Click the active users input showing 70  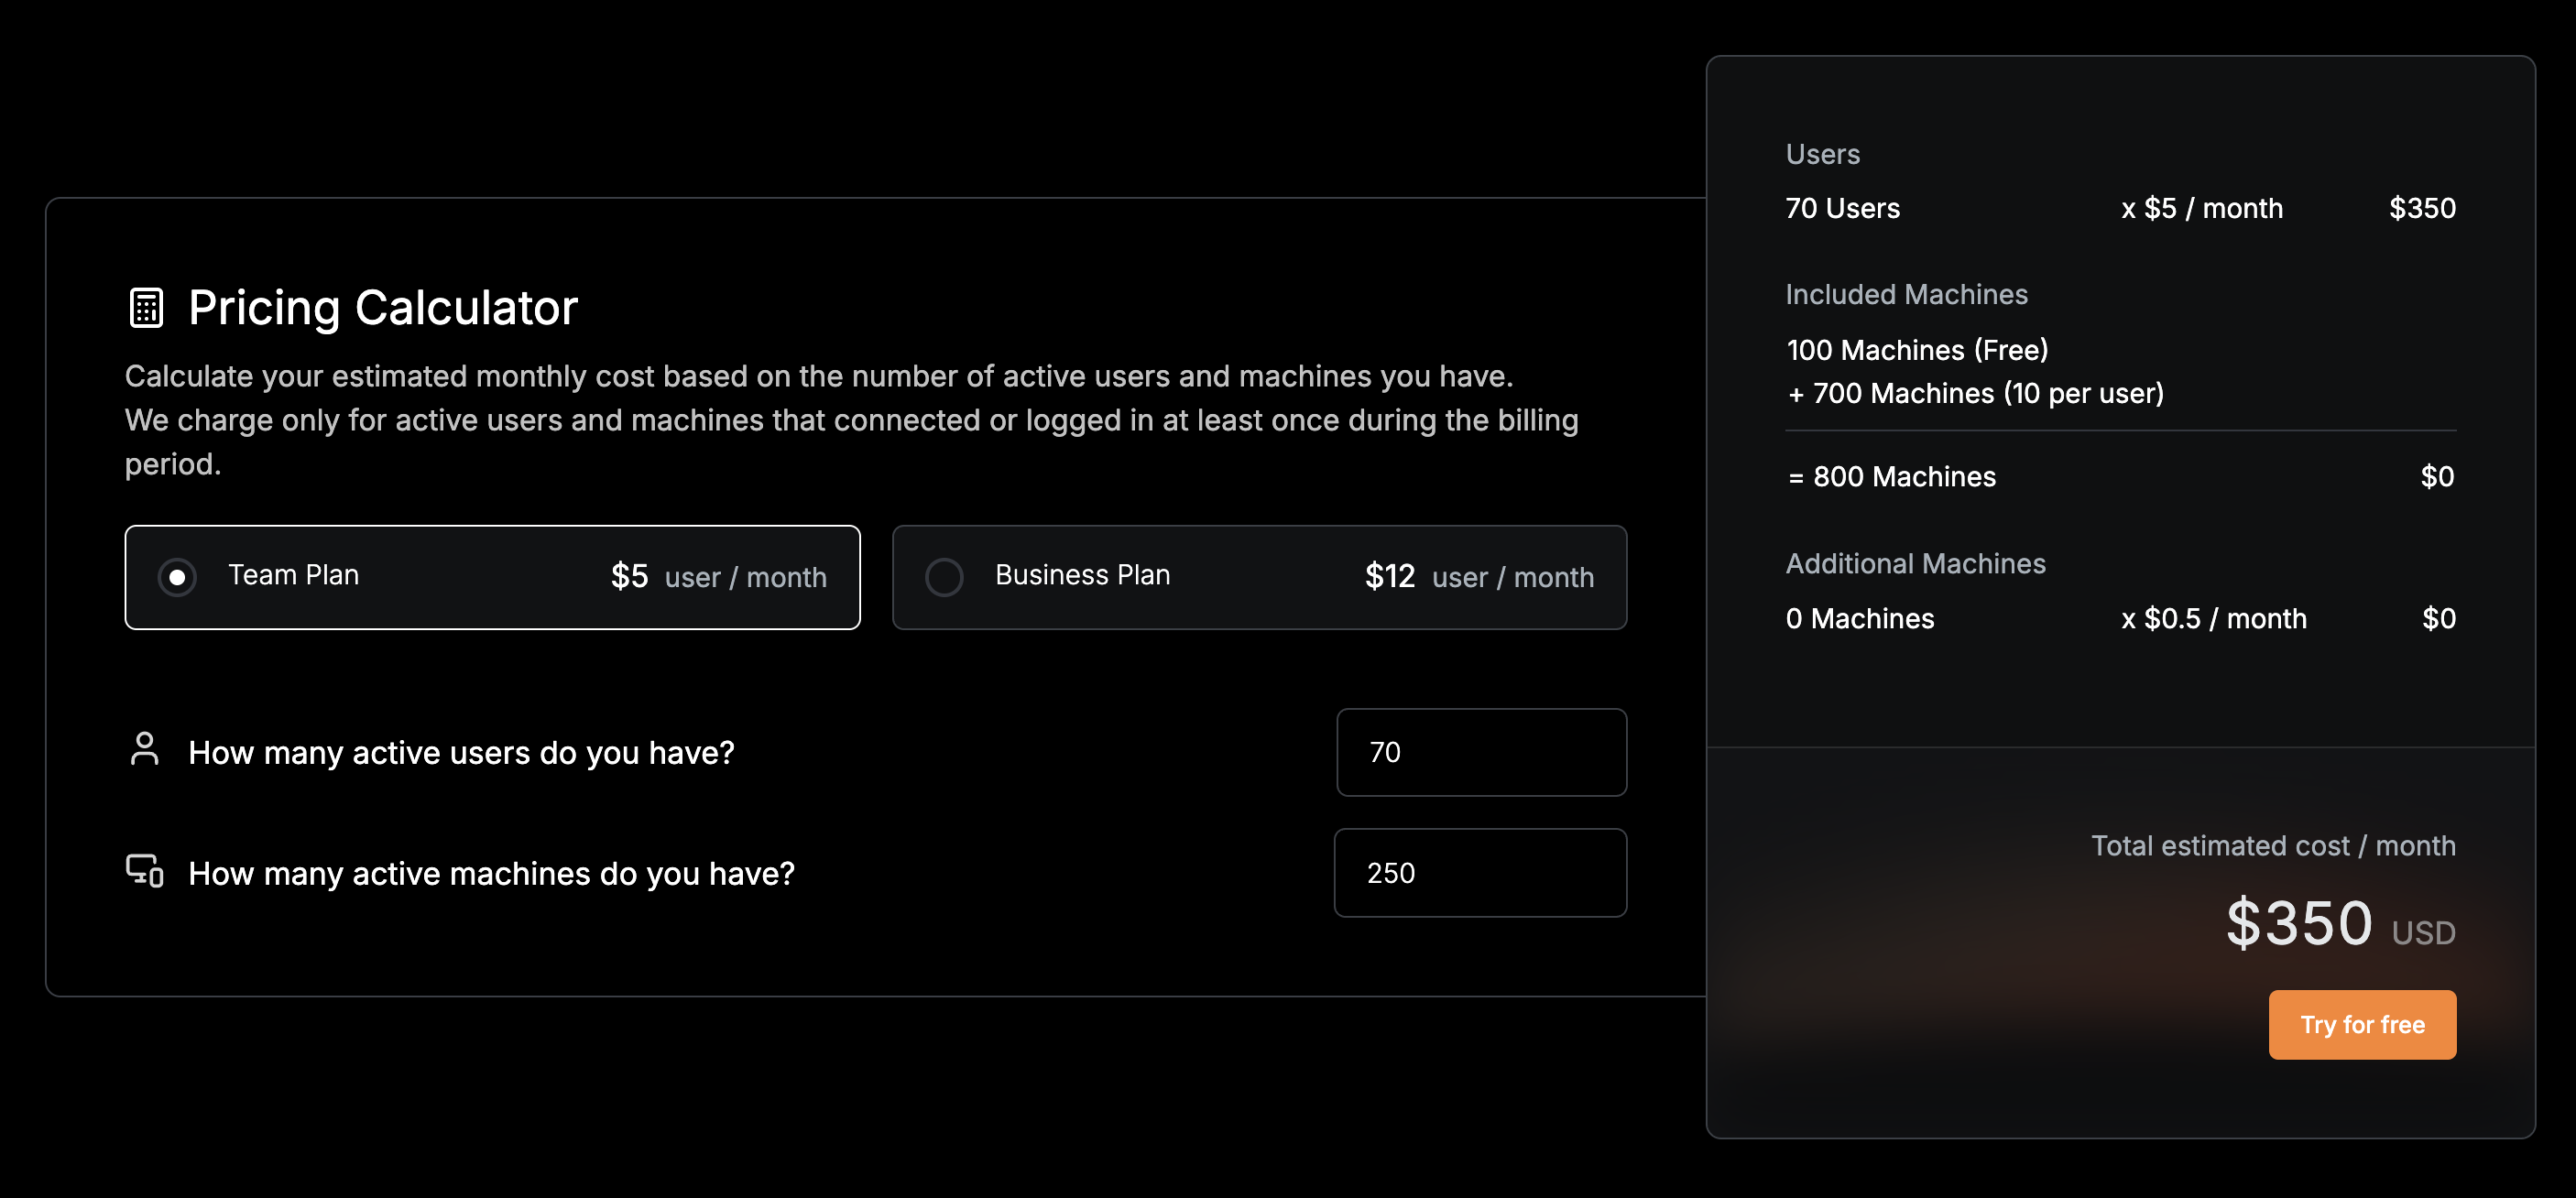pos(1480,752)
